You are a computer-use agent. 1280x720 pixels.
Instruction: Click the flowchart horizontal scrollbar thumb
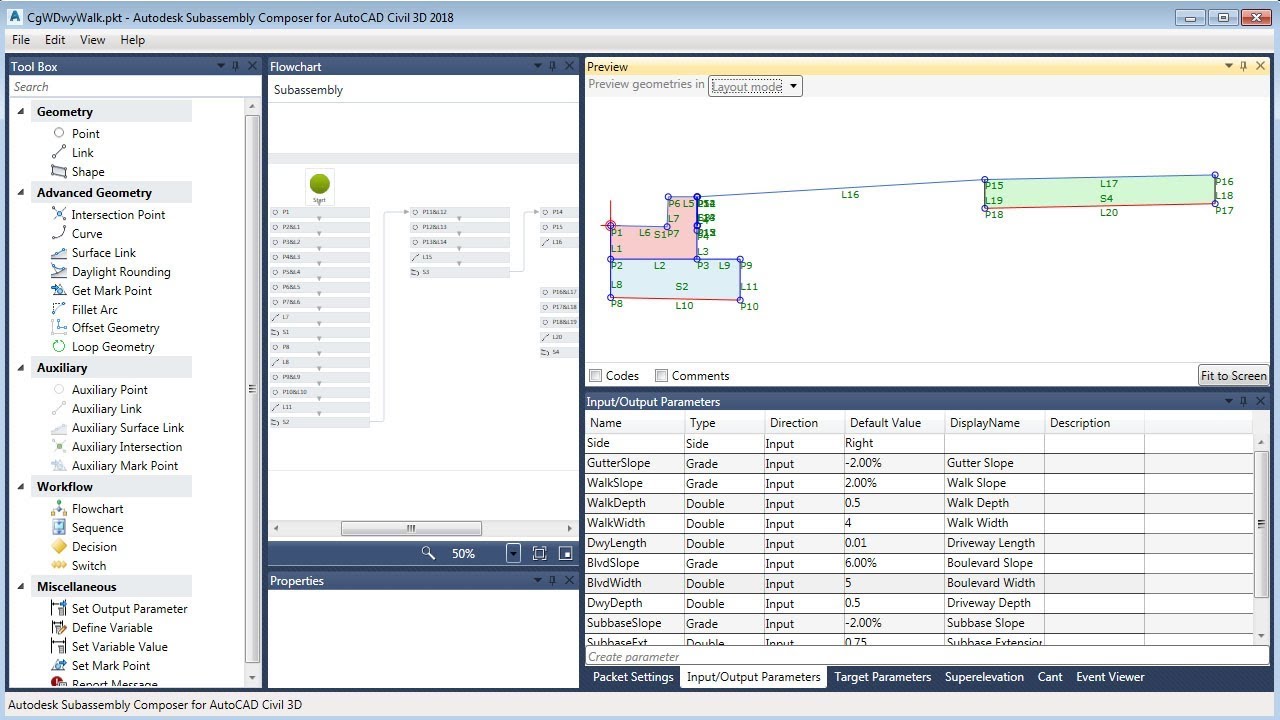click(411, 528)
